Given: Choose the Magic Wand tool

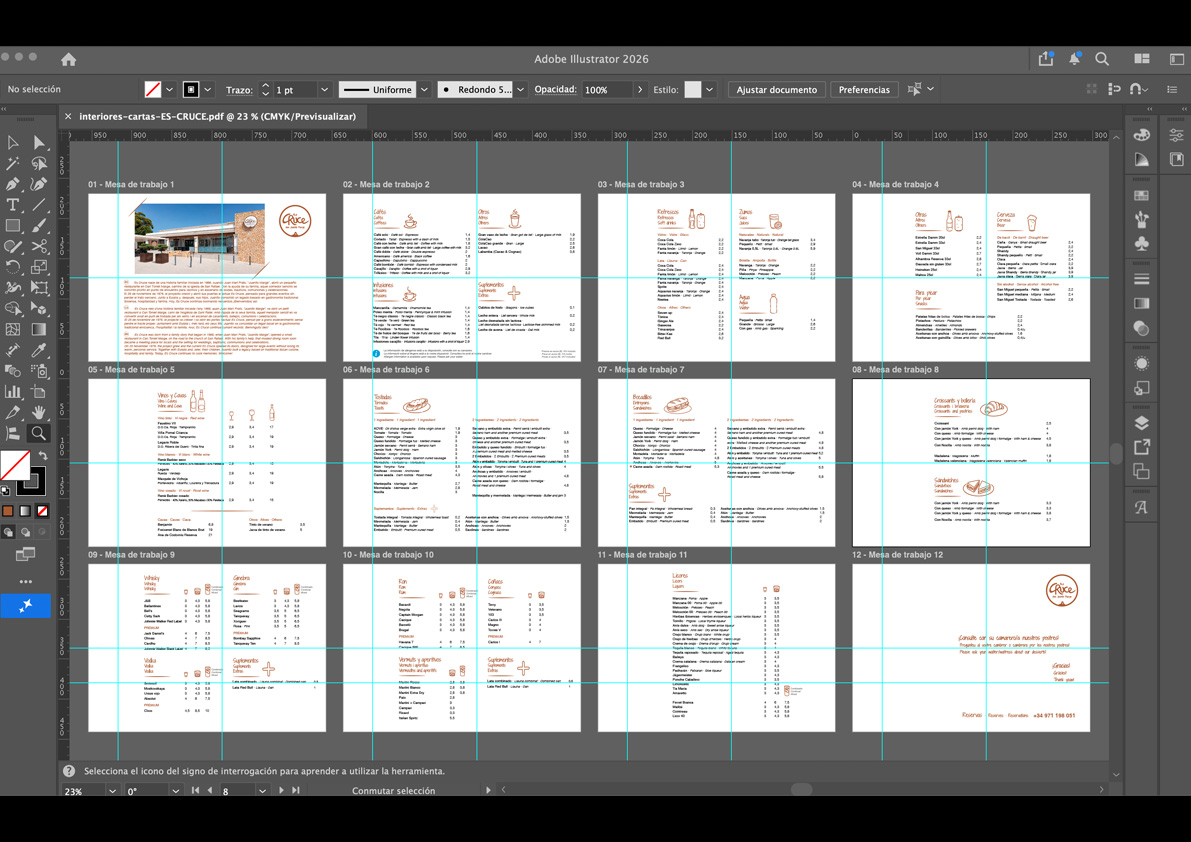Looking at the screenshot, I should (13, 163).
